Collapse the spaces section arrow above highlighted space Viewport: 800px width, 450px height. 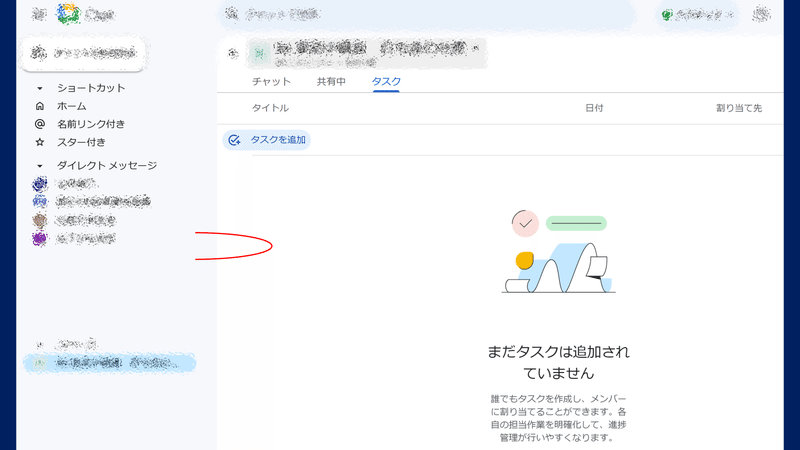point(40,344)
